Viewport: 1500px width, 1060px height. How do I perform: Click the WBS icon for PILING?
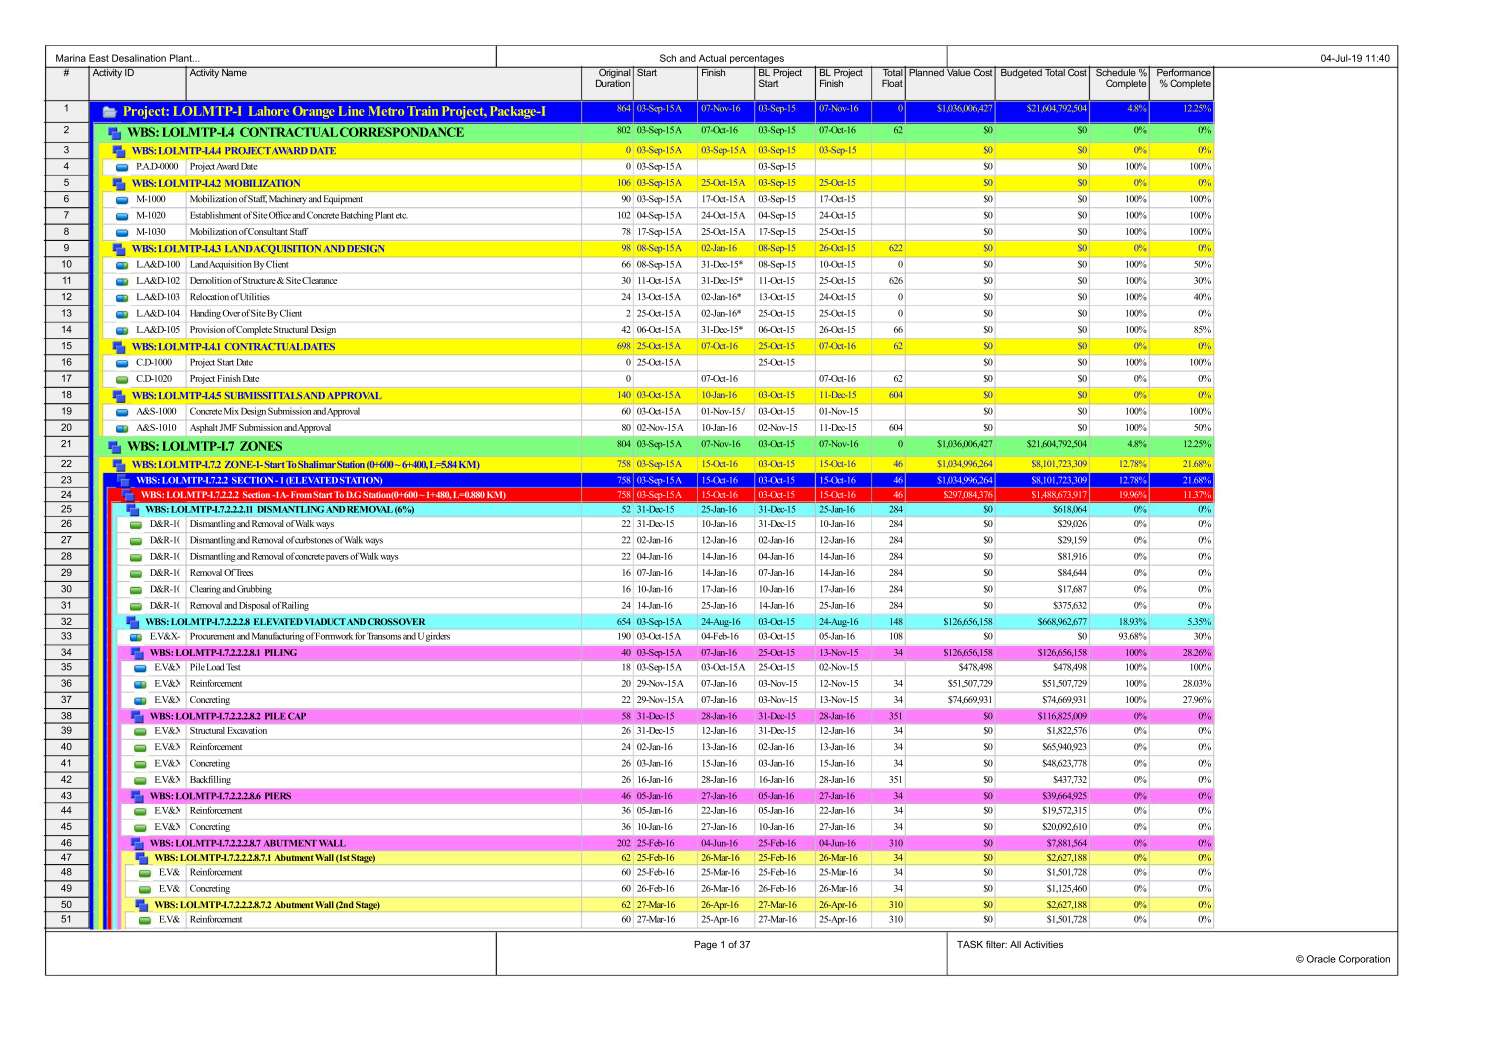click(135, 652)
